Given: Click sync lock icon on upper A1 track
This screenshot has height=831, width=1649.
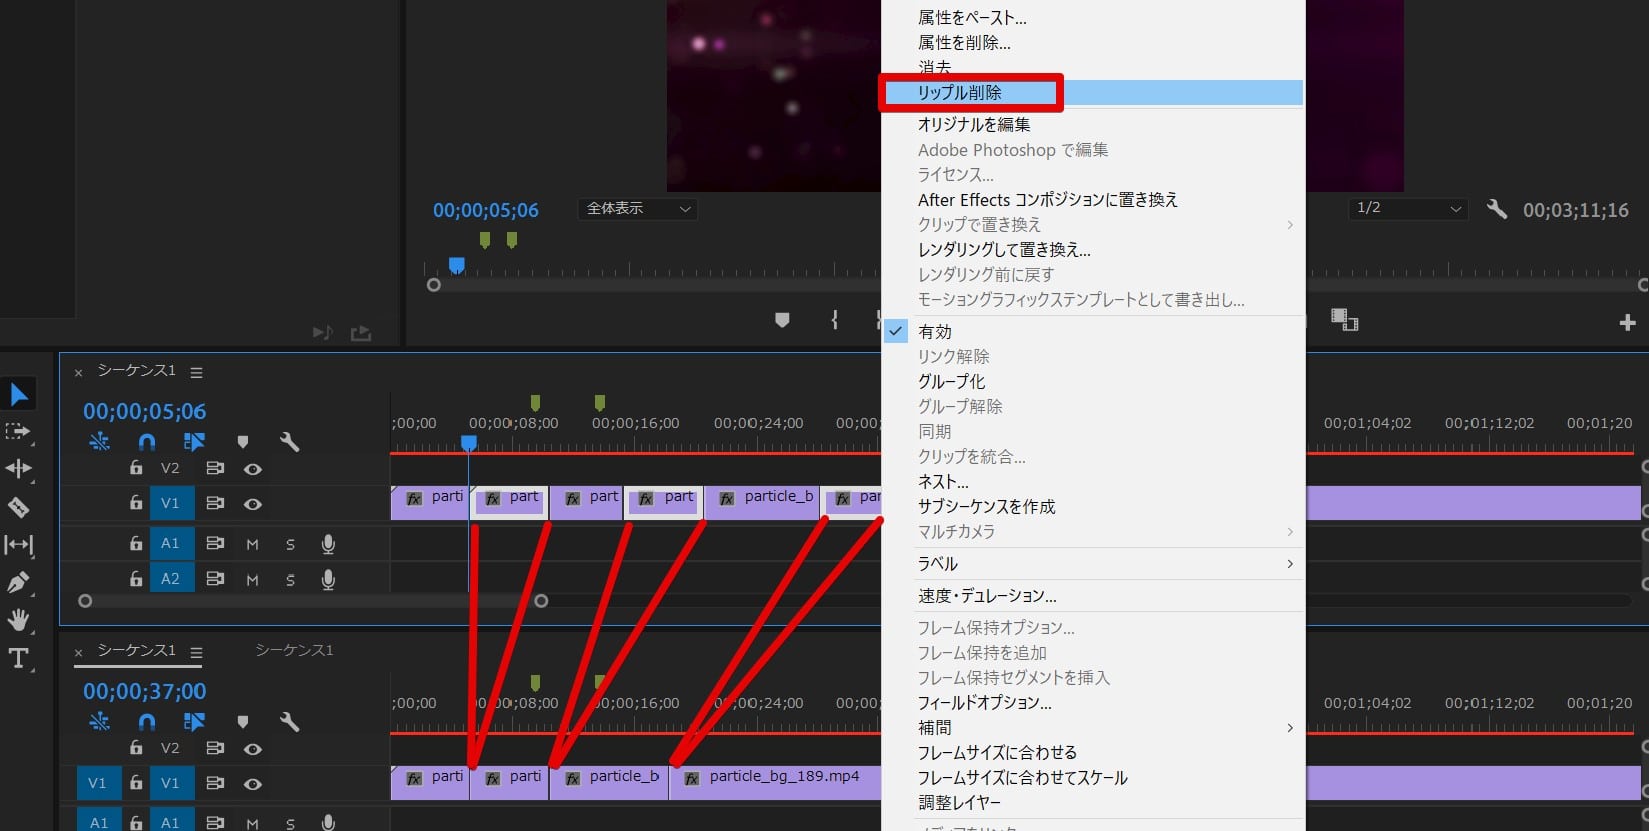Looking at the screenshot, I should 215,543.
